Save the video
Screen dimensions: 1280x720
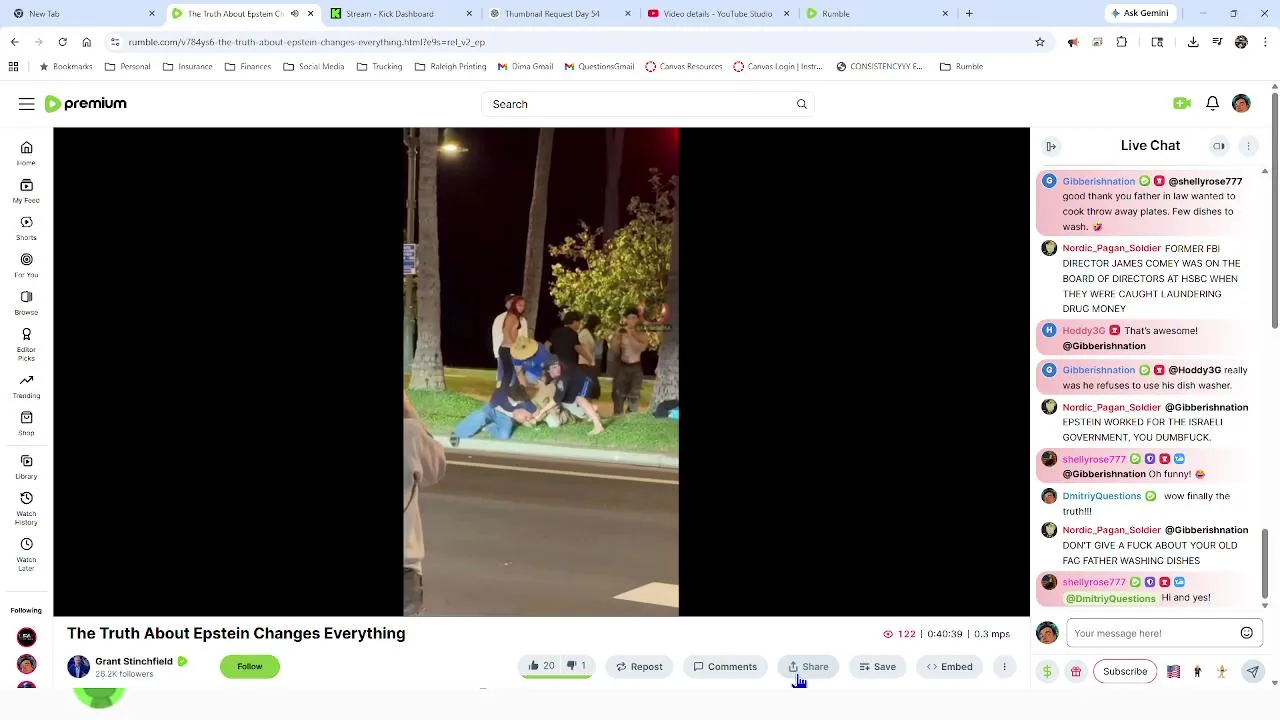(877, 667)
